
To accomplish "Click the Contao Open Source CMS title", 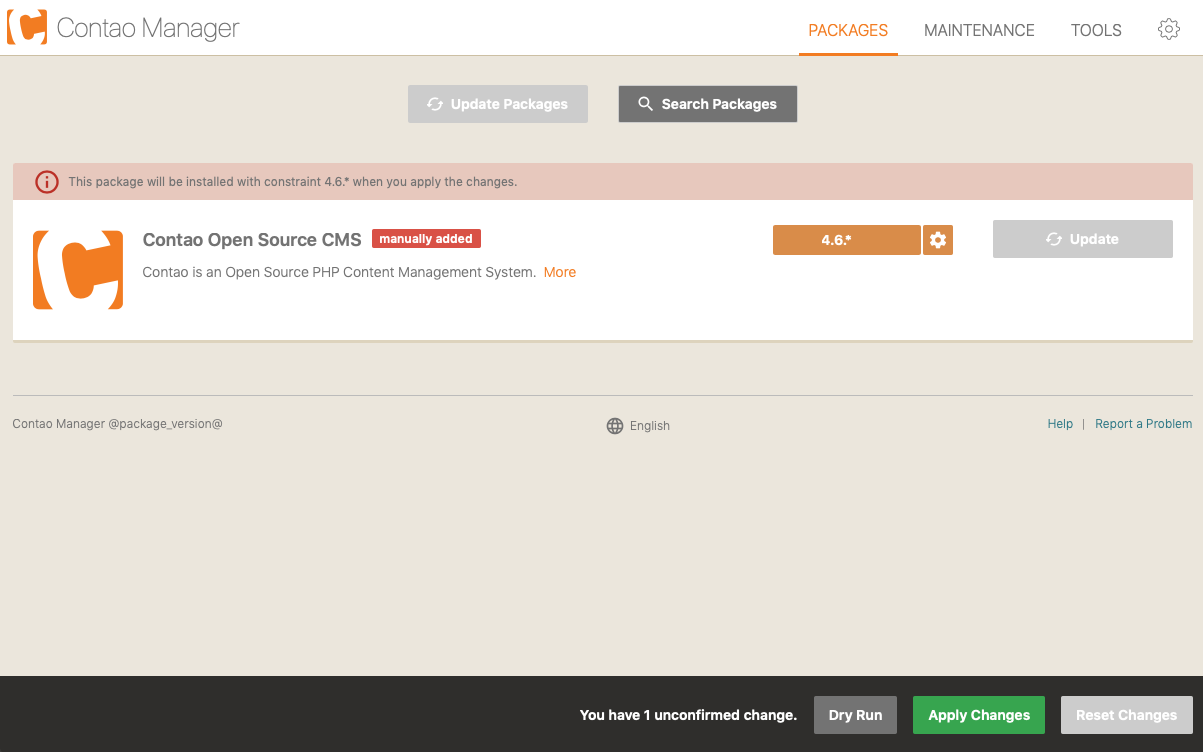I will pyautogui.click(x=252, y=240).
